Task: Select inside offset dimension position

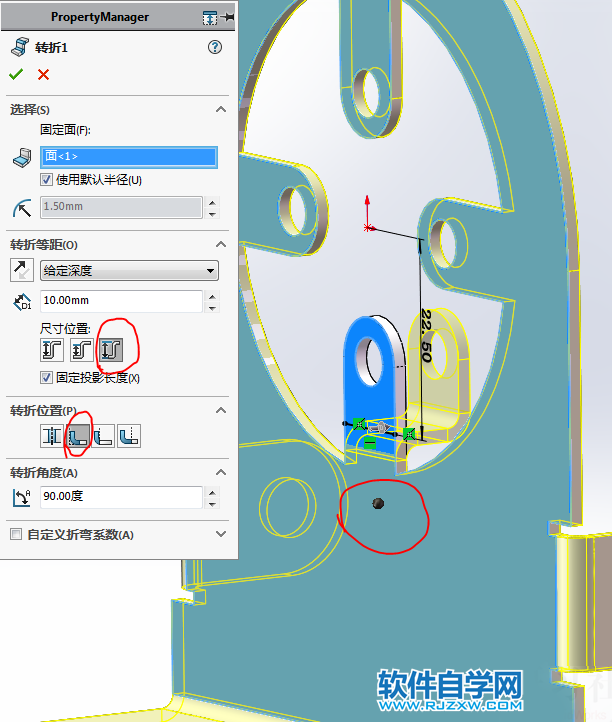Action: [x=82, y=349]
